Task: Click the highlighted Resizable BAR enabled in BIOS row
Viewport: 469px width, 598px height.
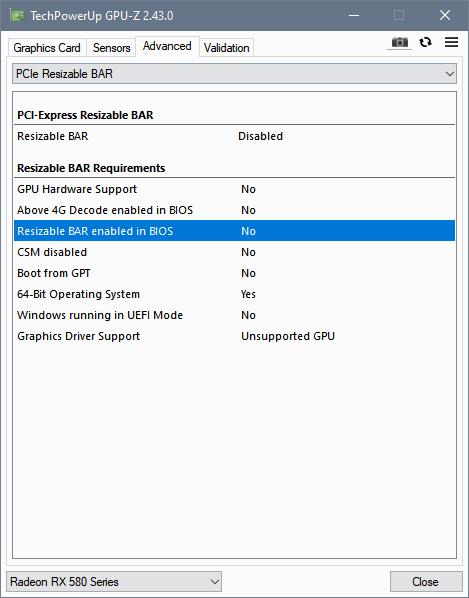Action: click(234, 231)
